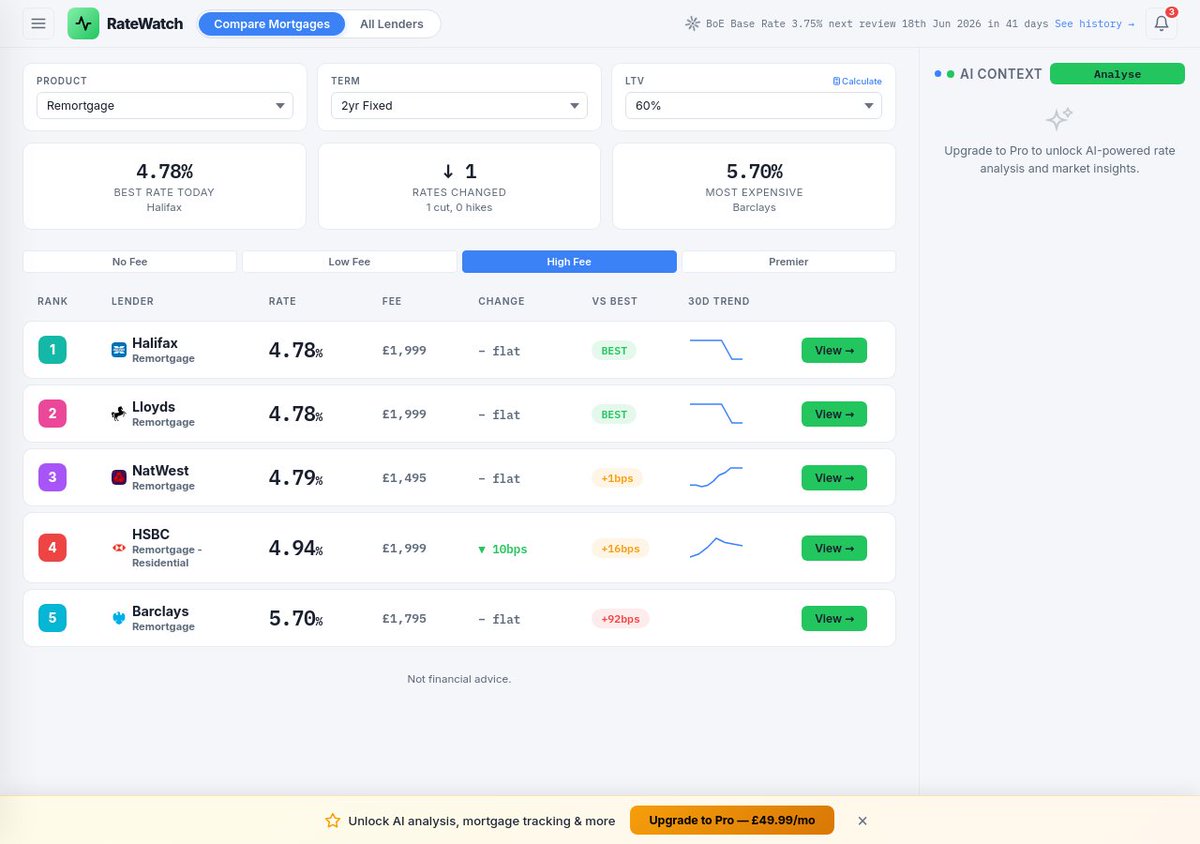
Task: Click the HSBC 30D trend sparkline
Action: [x=716, y=548]
